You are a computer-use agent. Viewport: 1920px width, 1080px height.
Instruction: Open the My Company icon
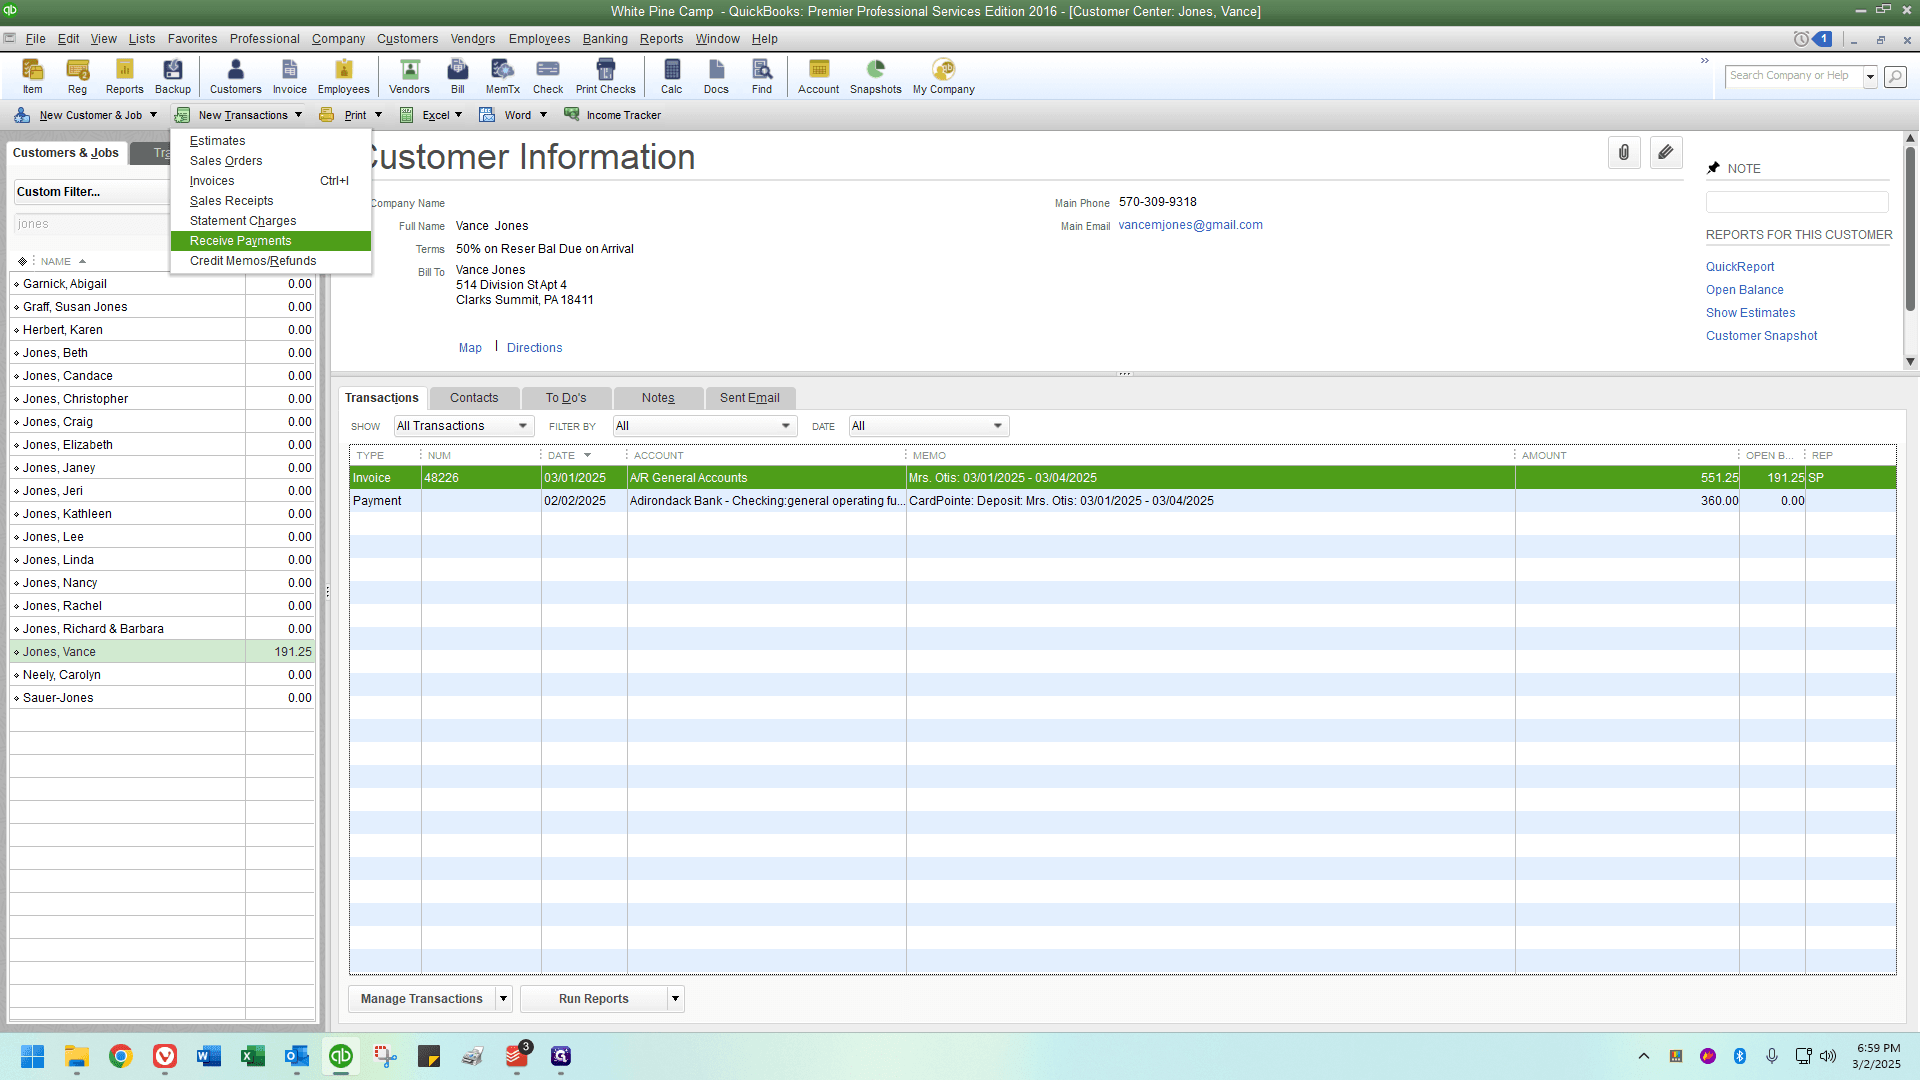tap(944, 76)
